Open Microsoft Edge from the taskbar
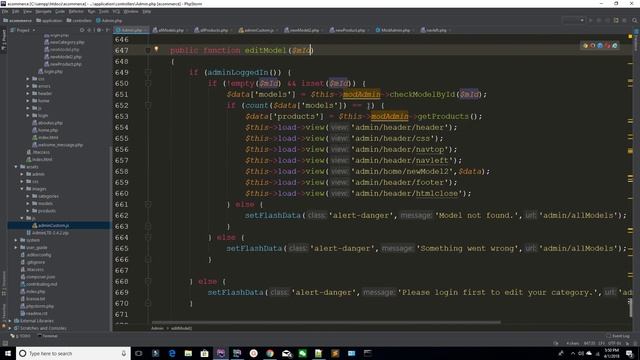Viewport: 640px width, 360px height. point(172,353)
